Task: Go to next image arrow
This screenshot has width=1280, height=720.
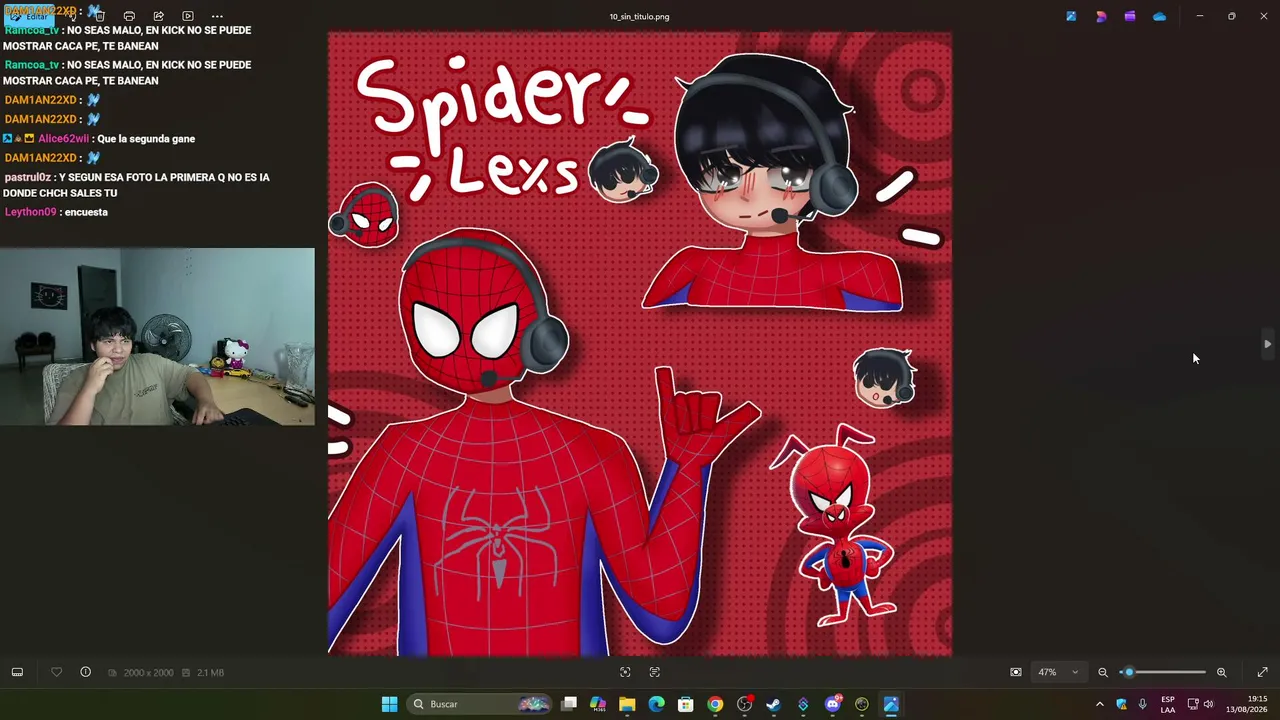Action: (1267, 344)
